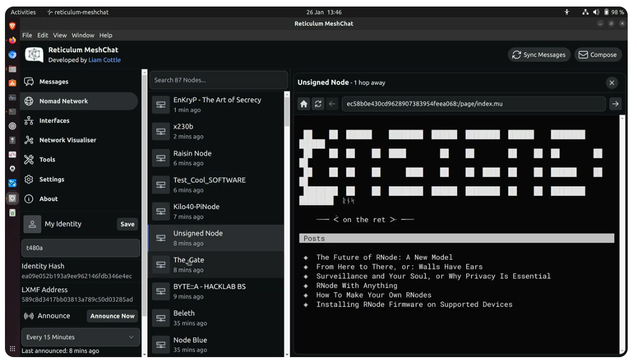Focus the Search 87 Nodes field
This screenshot has width=637, height=362.
coord(219,80)
